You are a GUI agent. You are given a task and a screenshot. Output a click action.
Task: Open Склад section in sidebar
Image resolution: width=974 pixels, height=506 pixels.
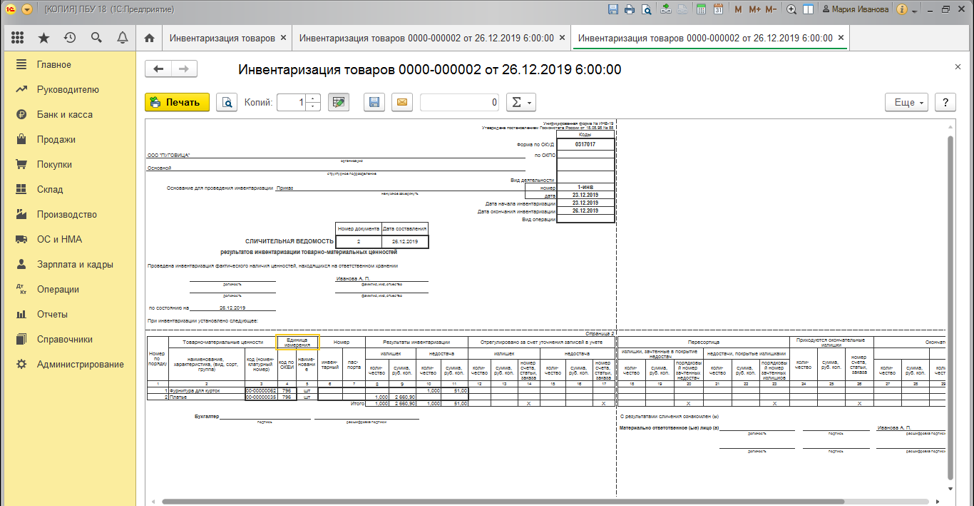[x=50, y=189]
